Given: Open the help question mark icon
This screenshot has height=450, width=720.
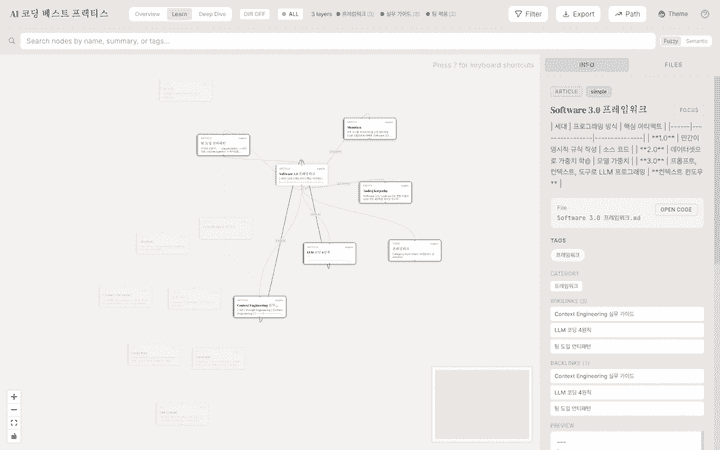Looking at the screenshot, I should point(705,14).
